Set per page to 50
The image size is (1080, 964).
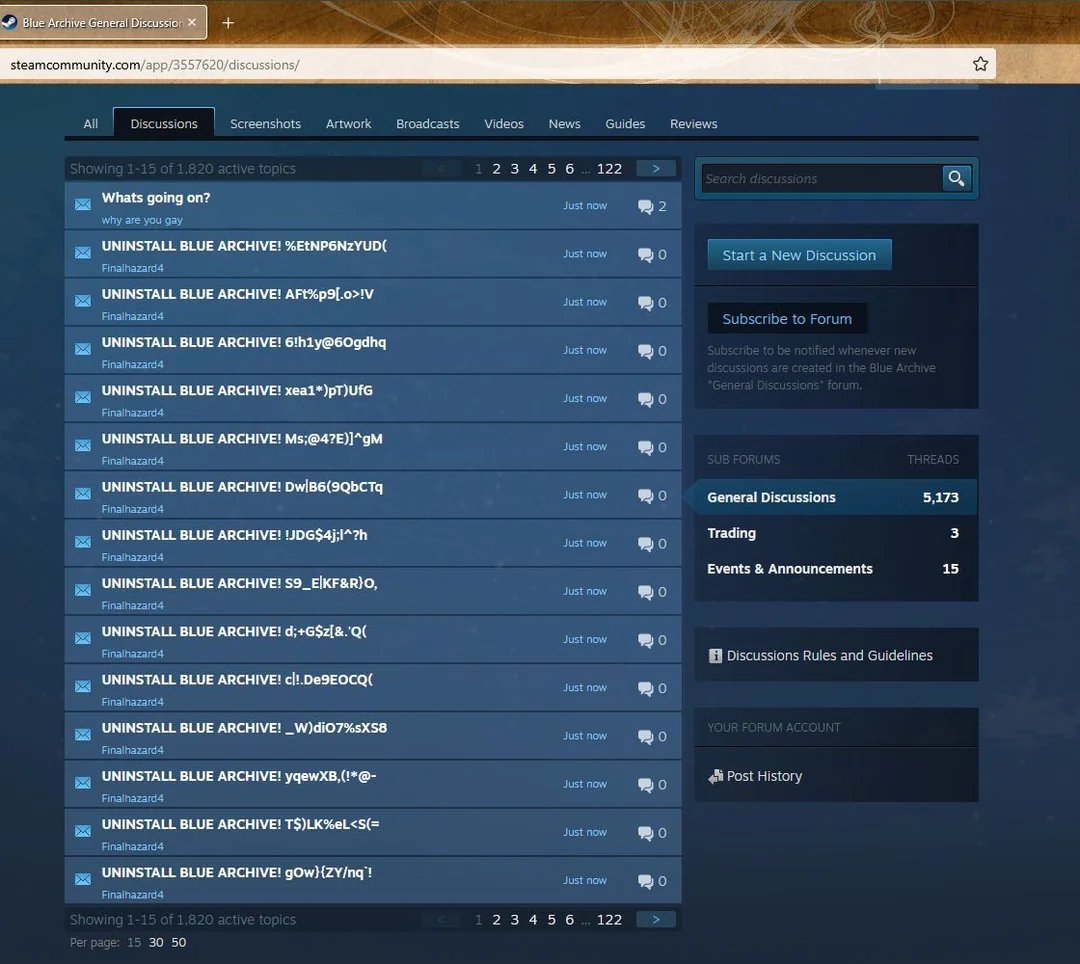[178, 943]
